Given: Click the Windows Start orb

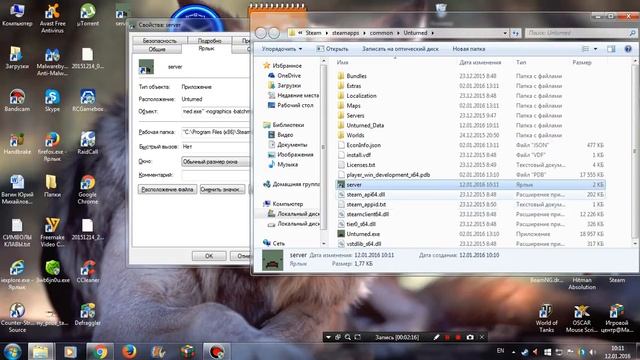Looking at the screenshot, I should pos(13,351).
